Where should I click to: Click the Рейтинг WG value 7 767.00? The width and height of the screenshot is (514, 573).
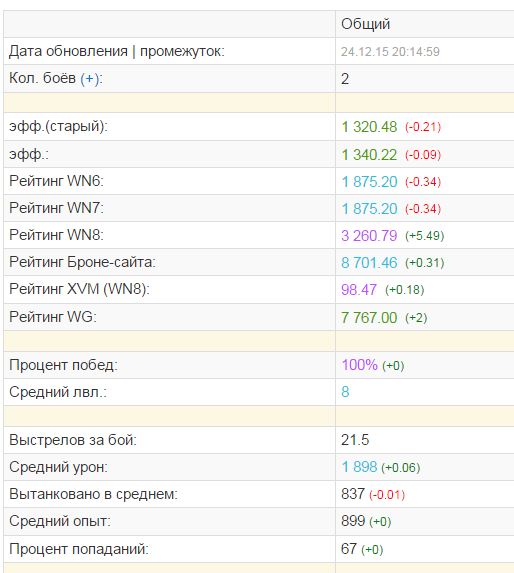pyautogui.click(x=369, y=318)
